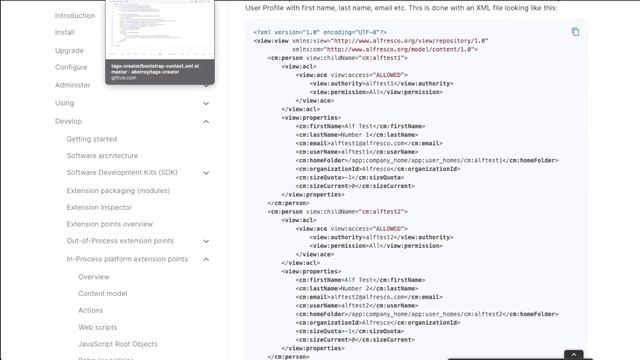Open the Web scripts subpage

pos(98,327)
